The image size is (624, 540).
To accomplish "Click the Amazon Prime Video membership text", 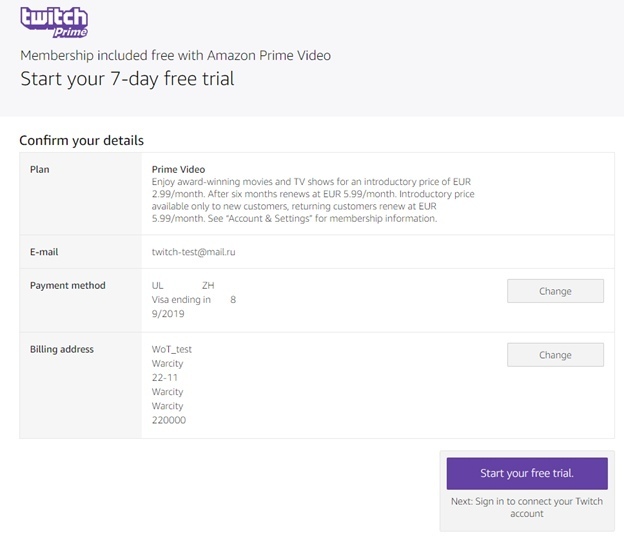I will pyautogui.click(x=175, y=55).
